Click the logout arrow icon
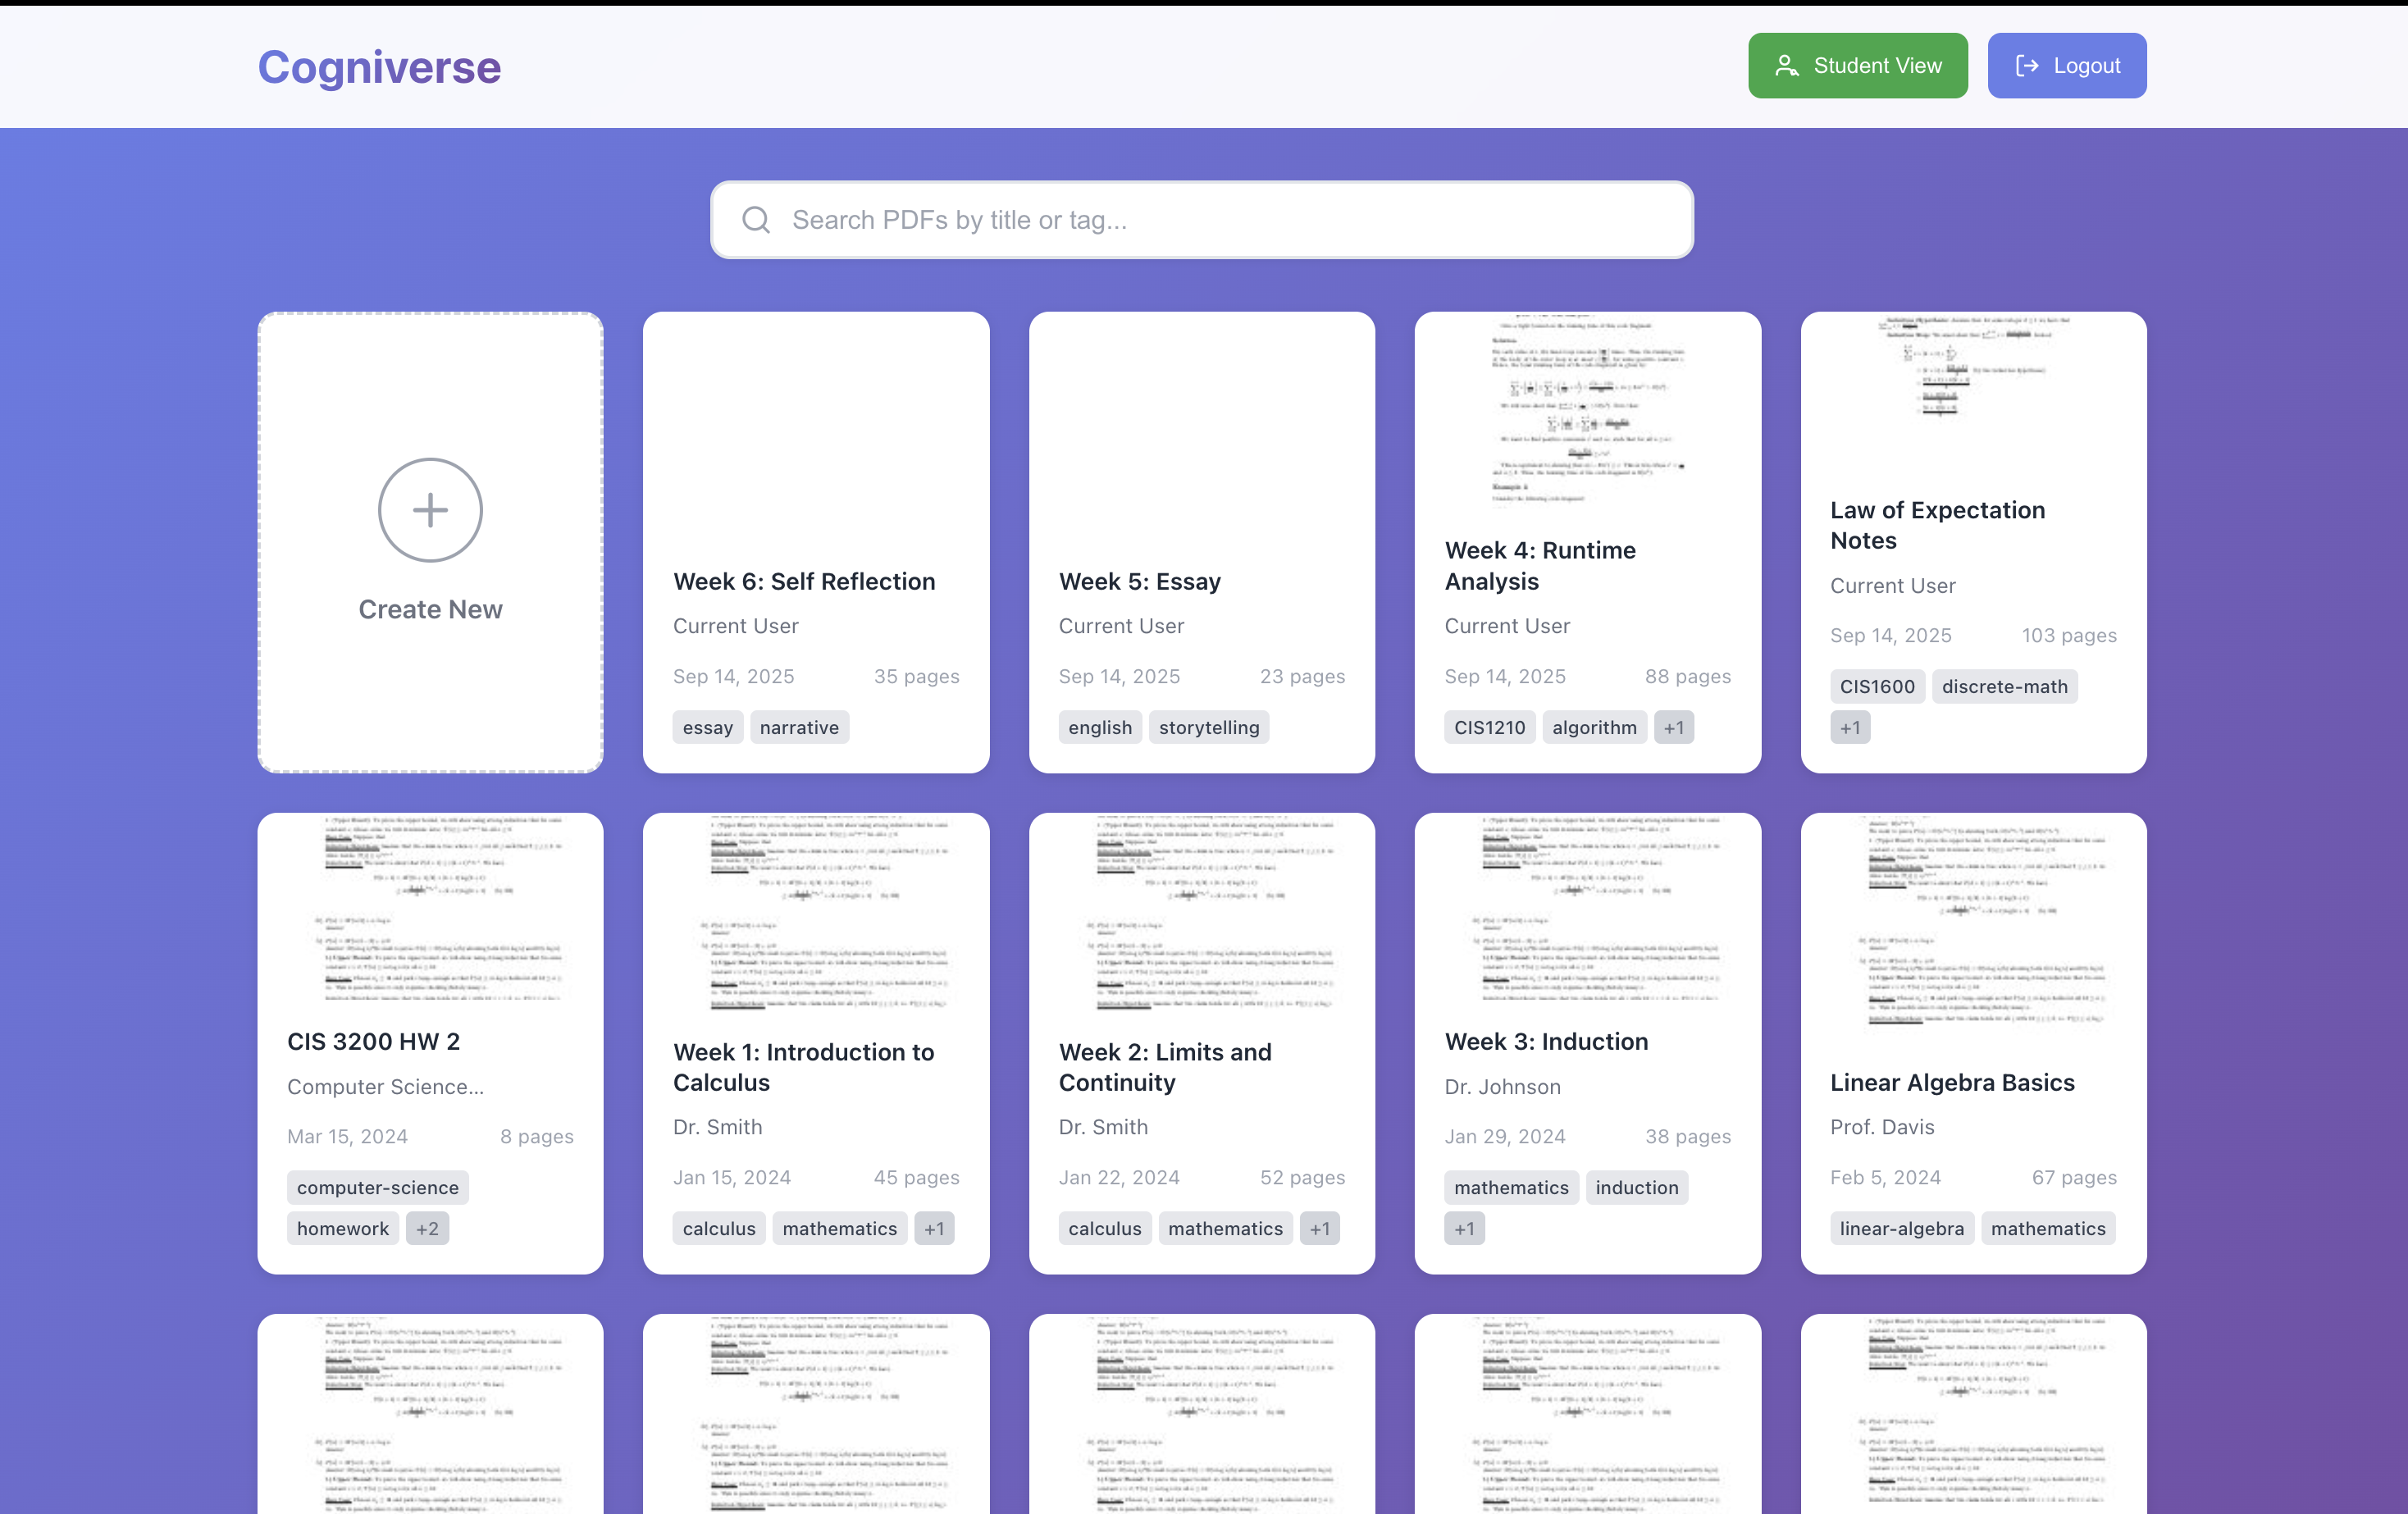The width and height of the screenshot is (2408, 1514). tap(2027, 66)
